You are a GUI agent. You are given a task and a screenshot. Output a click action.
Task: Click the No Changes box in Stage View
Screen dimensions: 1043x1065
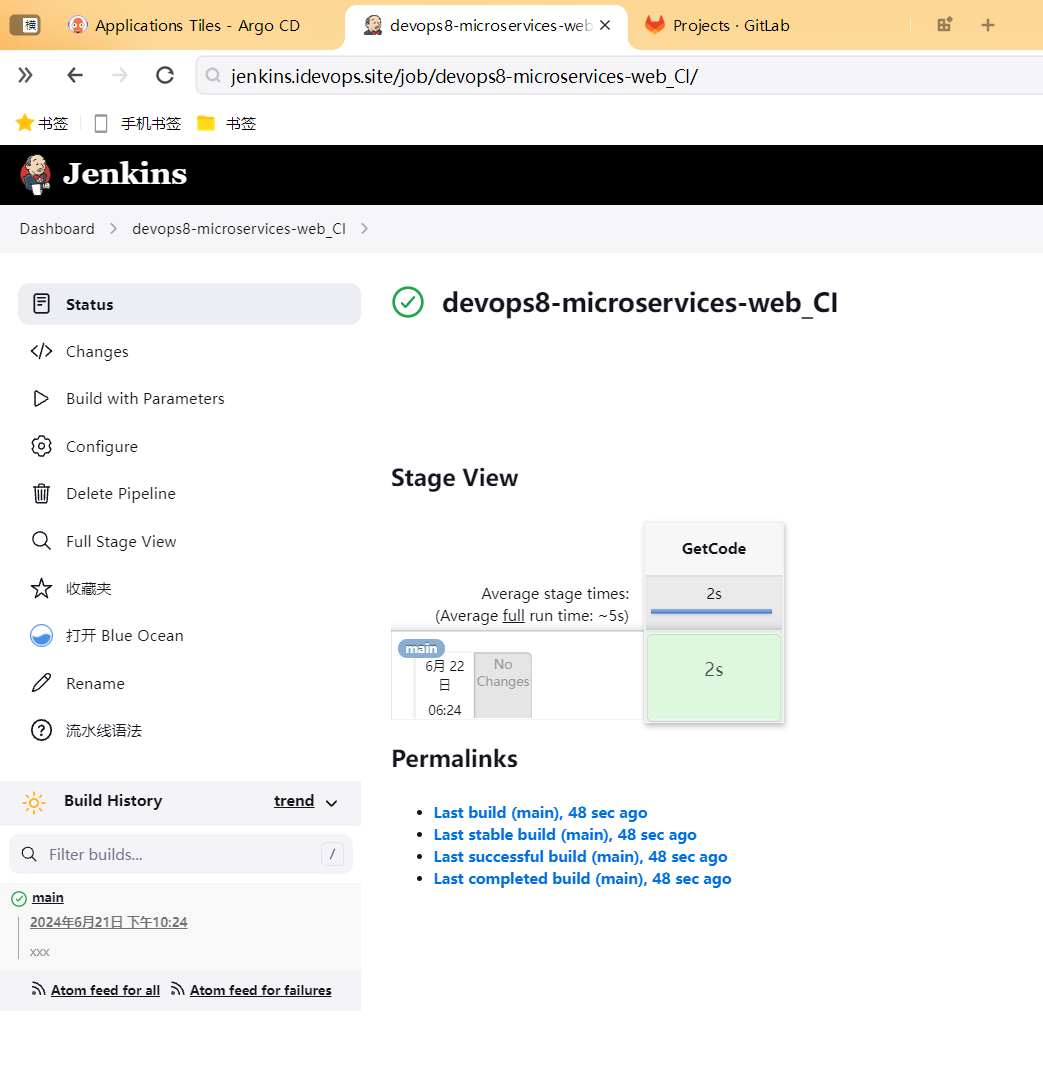[x=502, y=685]
